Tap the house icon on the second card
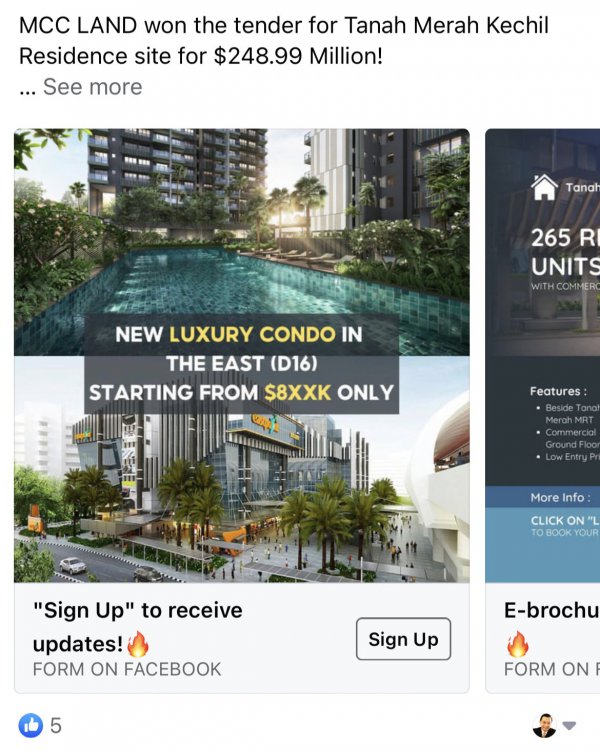 [544, 187]
